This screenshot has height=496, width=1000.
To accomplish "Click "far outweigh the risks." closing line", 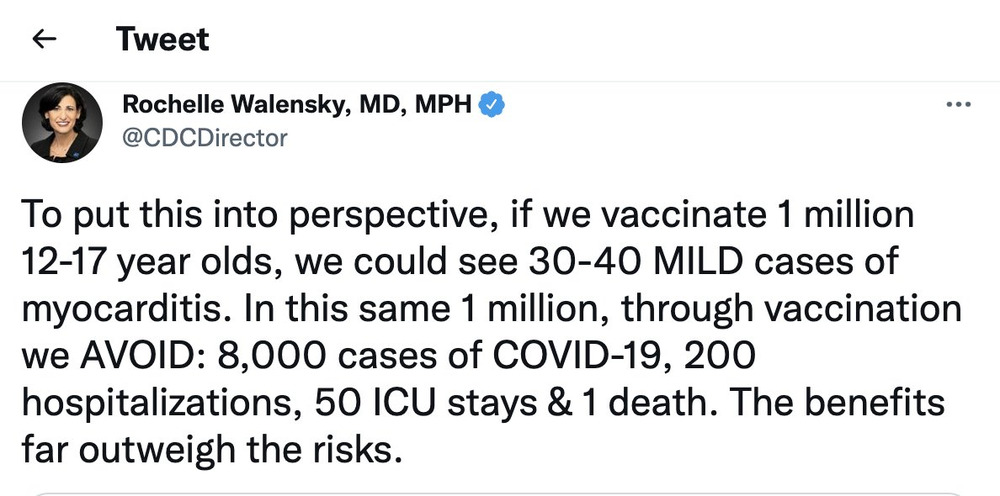I will (x=212, y=448).
